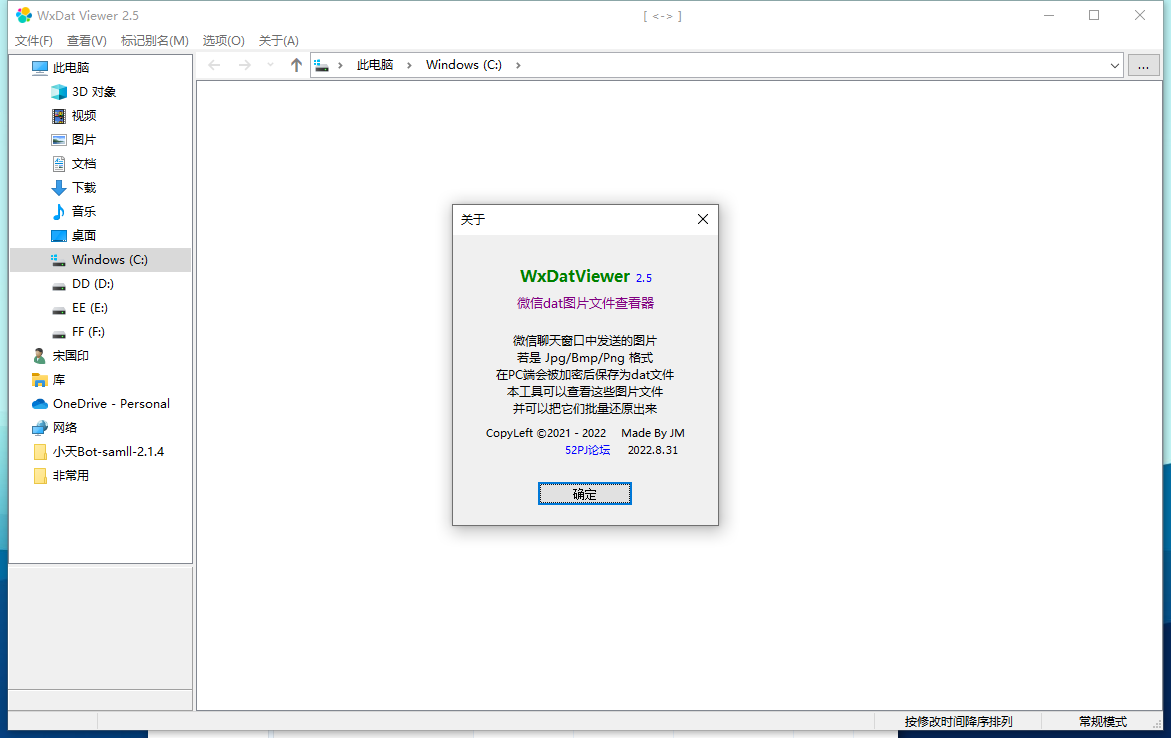Click the WxDat Viewer app logo icon
This screenshot has height=738, width=1171.
point(24,15)
